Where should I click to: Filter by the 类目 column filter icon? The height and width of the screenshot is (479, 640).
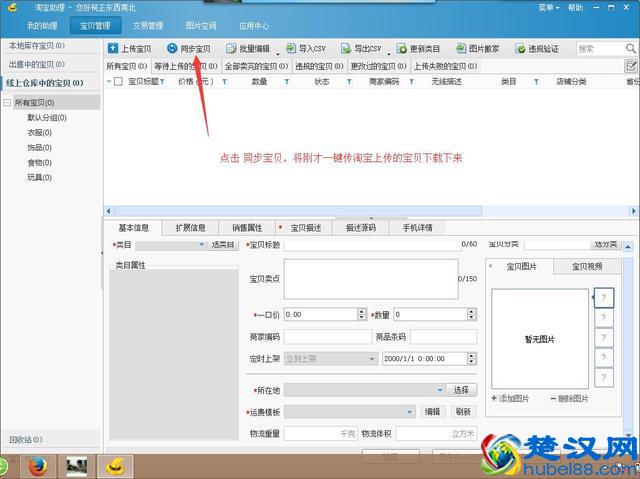(x=536, y=82)
